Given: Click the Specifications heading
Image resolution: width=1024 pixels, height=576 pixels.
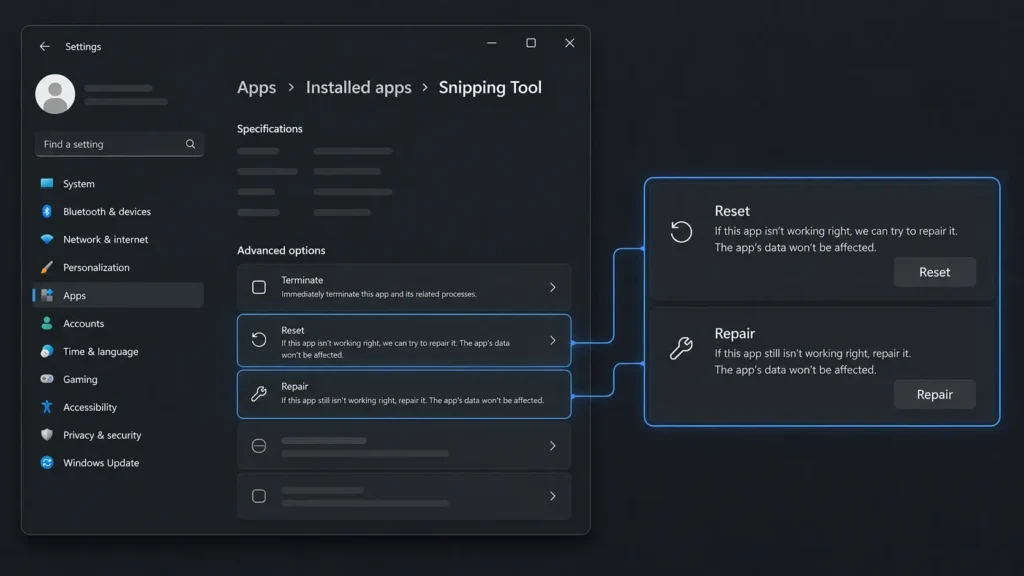Looking at the screenshot, I should tap(270, 129).
